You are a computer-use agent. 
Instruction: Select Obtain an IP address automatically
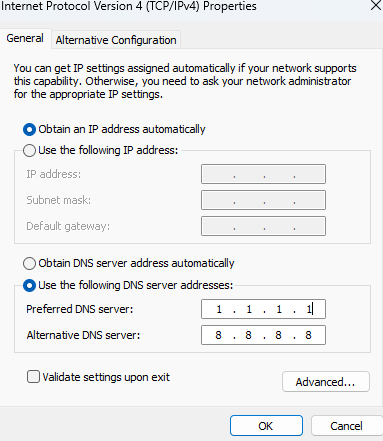click(29, 130)
